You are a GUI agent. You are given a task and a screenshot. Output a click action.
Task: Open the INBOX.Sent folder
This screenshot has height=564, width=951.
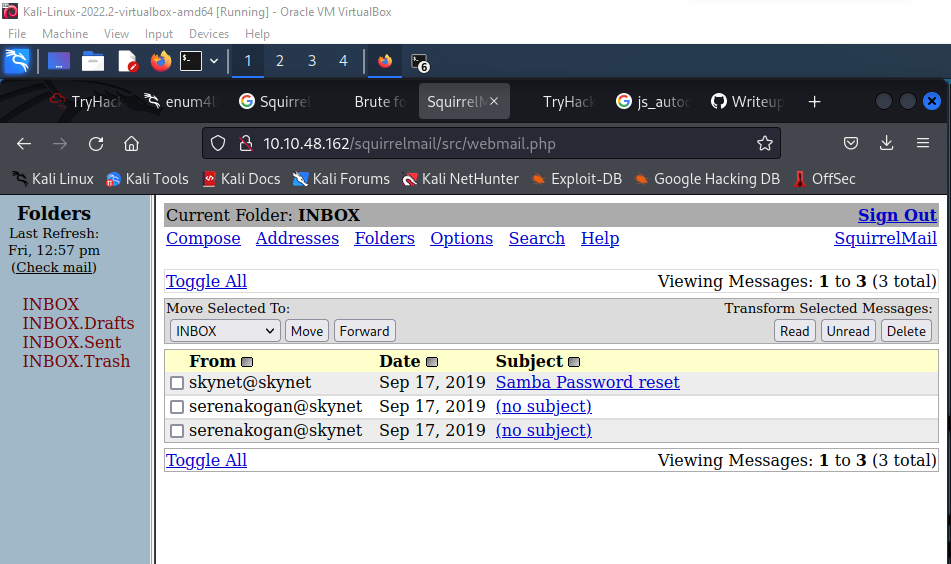tap(72, 343)
